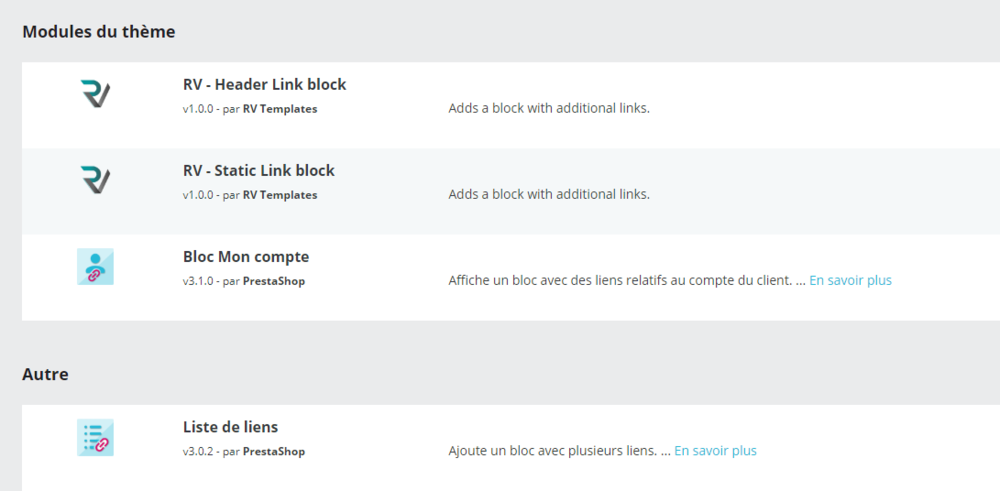Image resolution: width=1000 pixels, height=491 pixels.
Task: Open En savoir plus for Liste de liens
Action: 715,452
